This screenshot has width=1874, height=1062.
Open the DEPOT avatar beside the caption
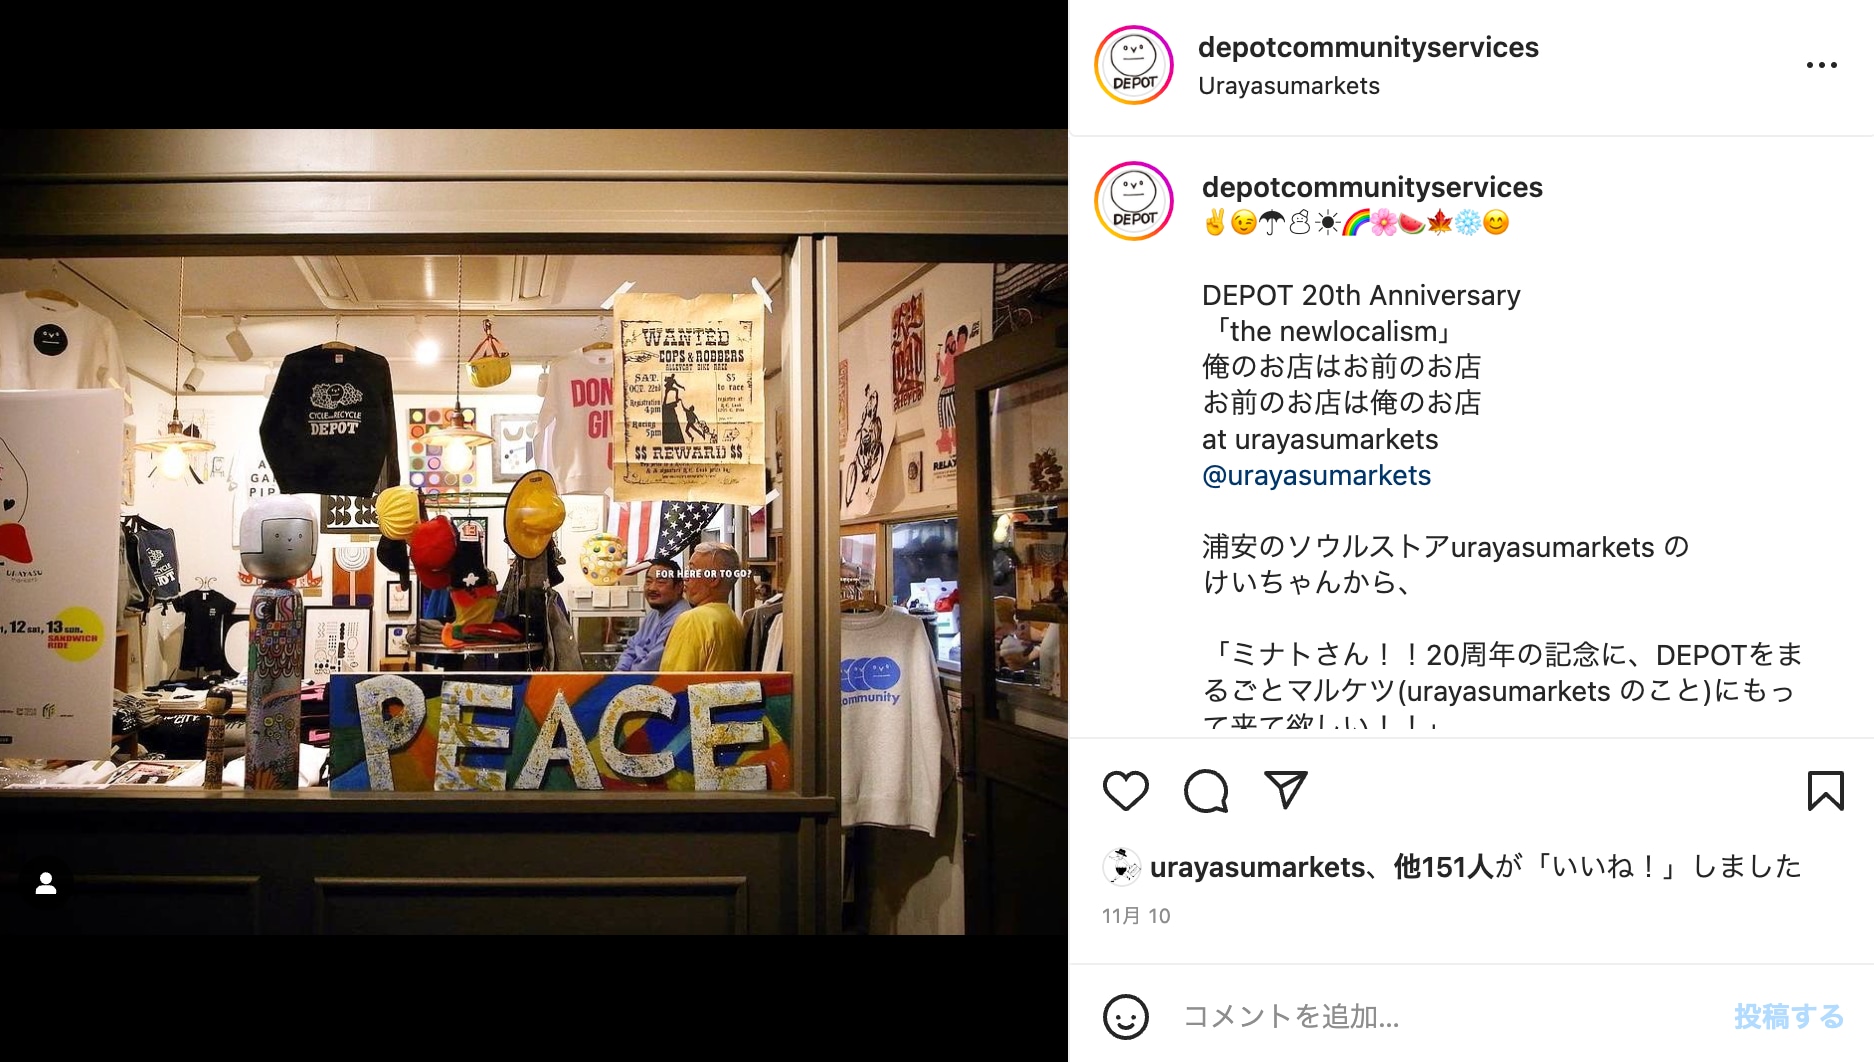pyautogui.click(x=1134, y=201)
